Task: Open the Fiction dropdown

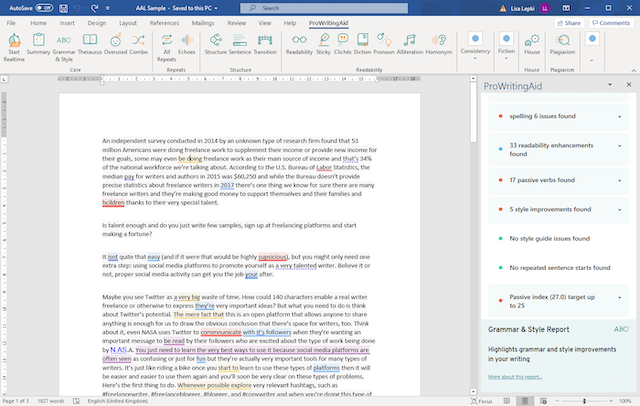Action: 506,46
